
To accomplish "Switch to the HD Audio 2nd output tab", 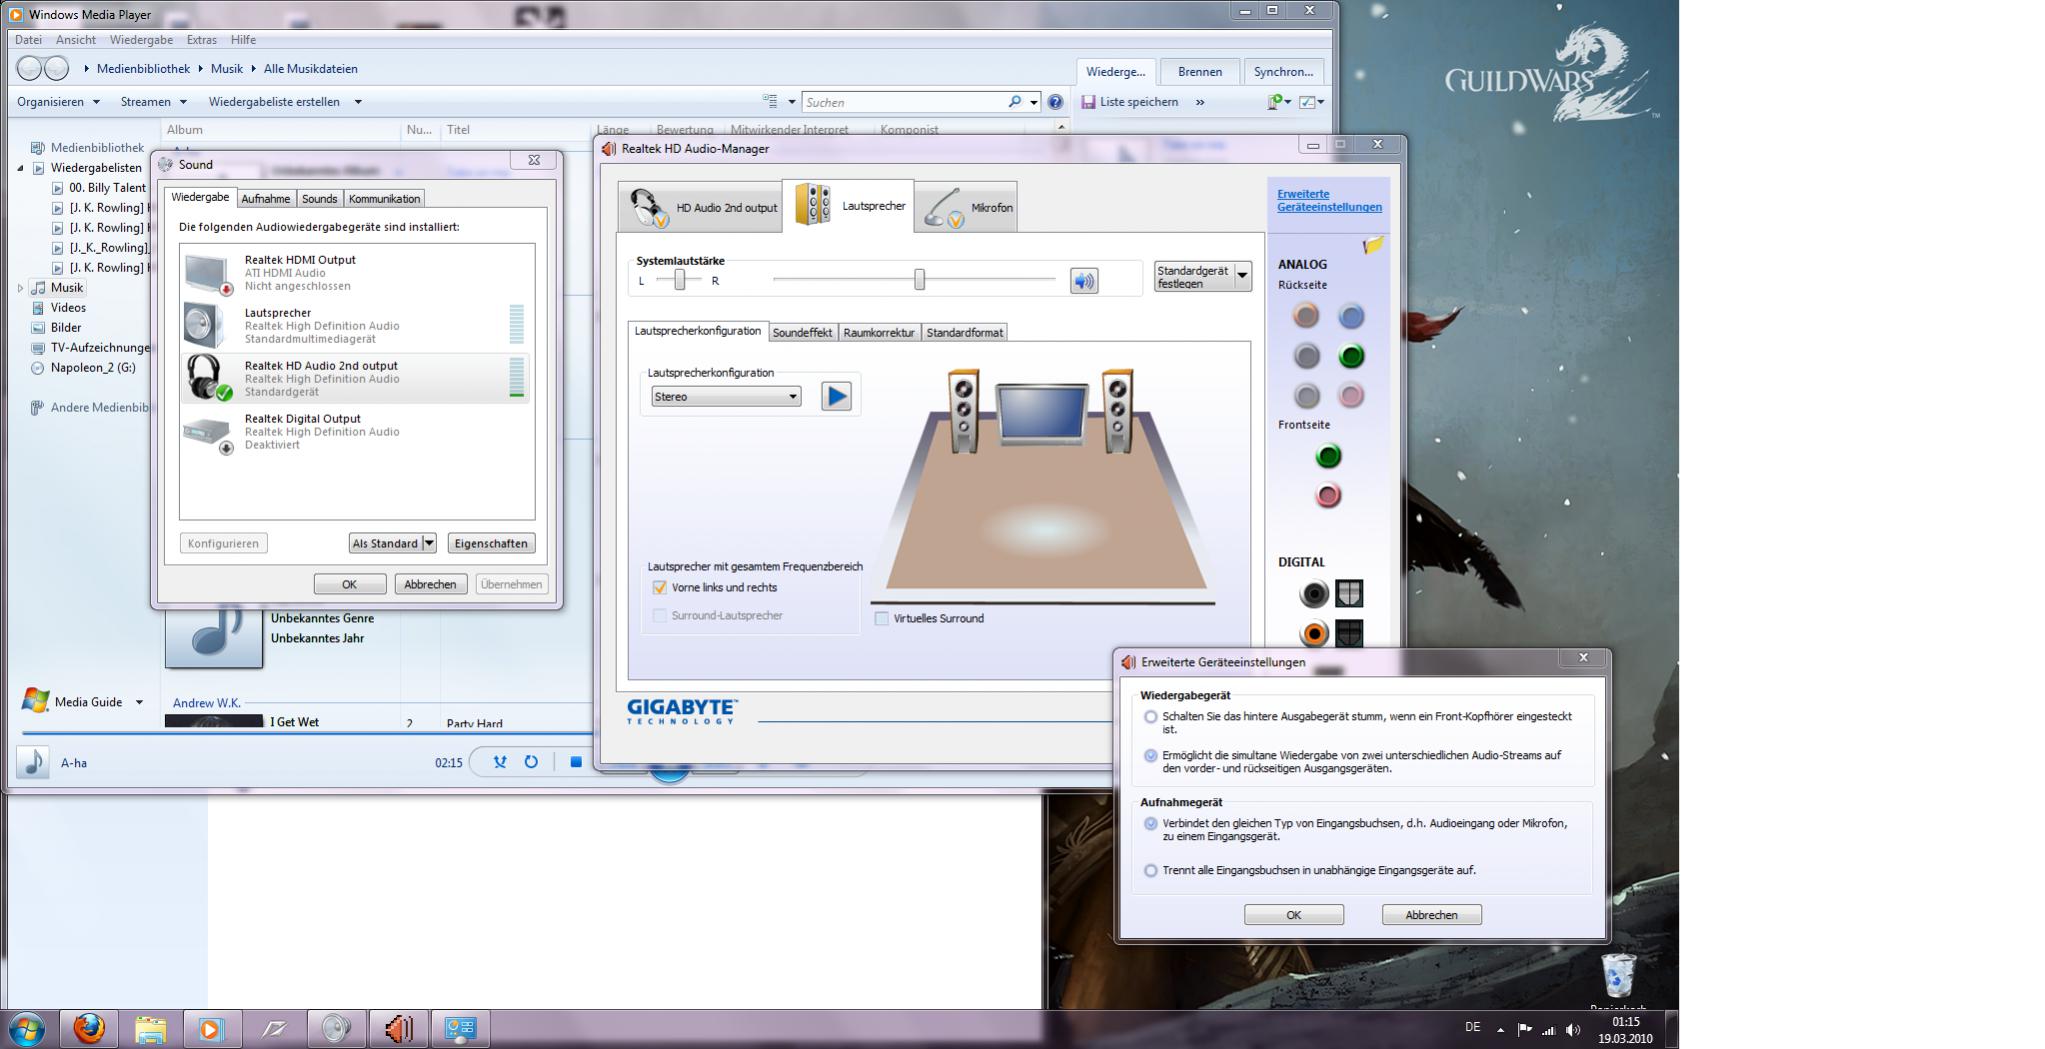I will point(700,207).
